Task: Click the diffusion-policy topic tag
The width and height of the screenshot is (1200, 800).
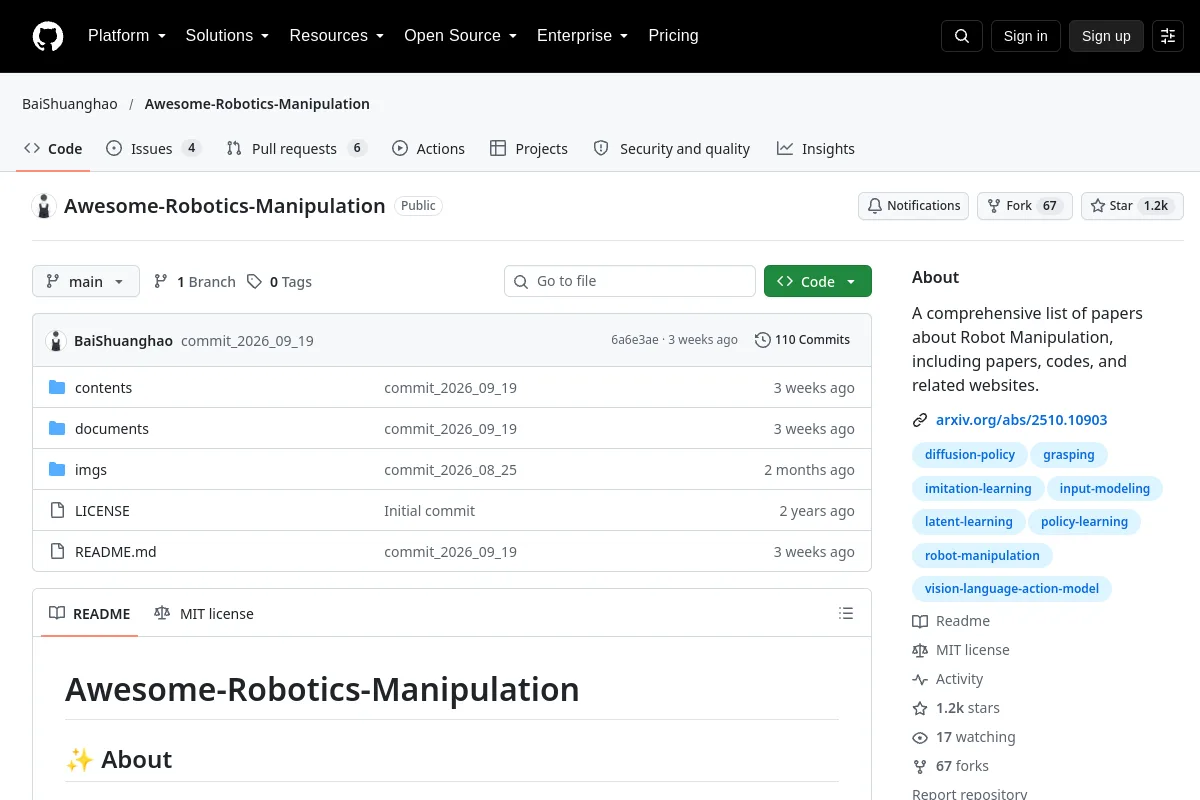Action: (x=970, y=455)
